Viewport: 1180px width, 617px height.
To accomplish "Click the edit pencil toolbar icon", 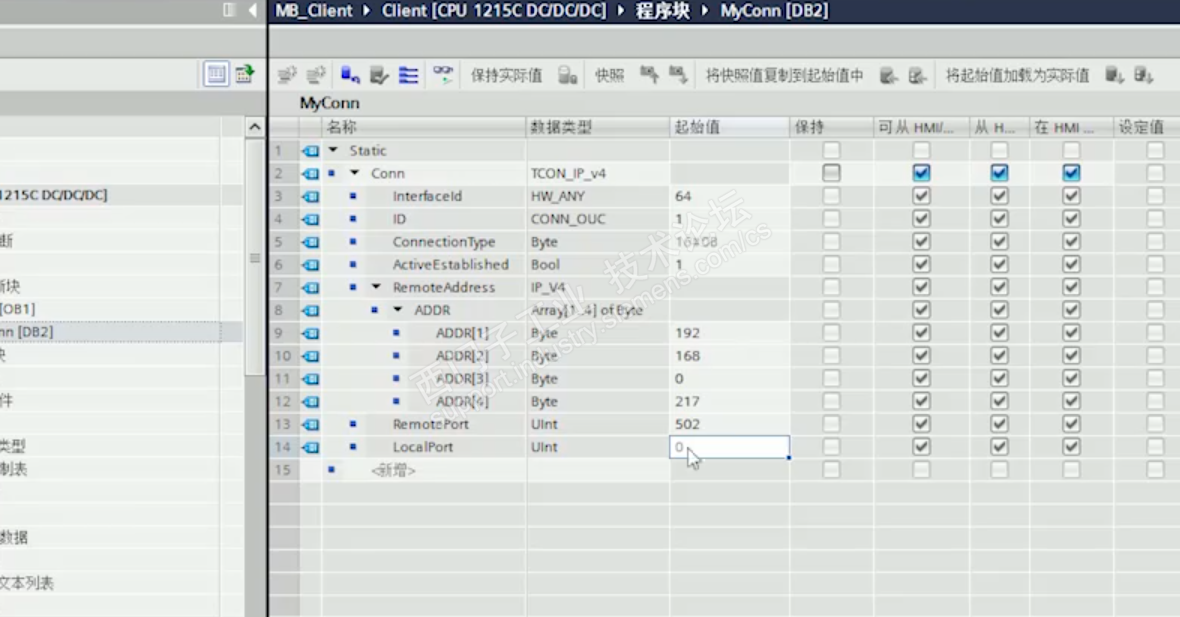I will click(379, 74).
